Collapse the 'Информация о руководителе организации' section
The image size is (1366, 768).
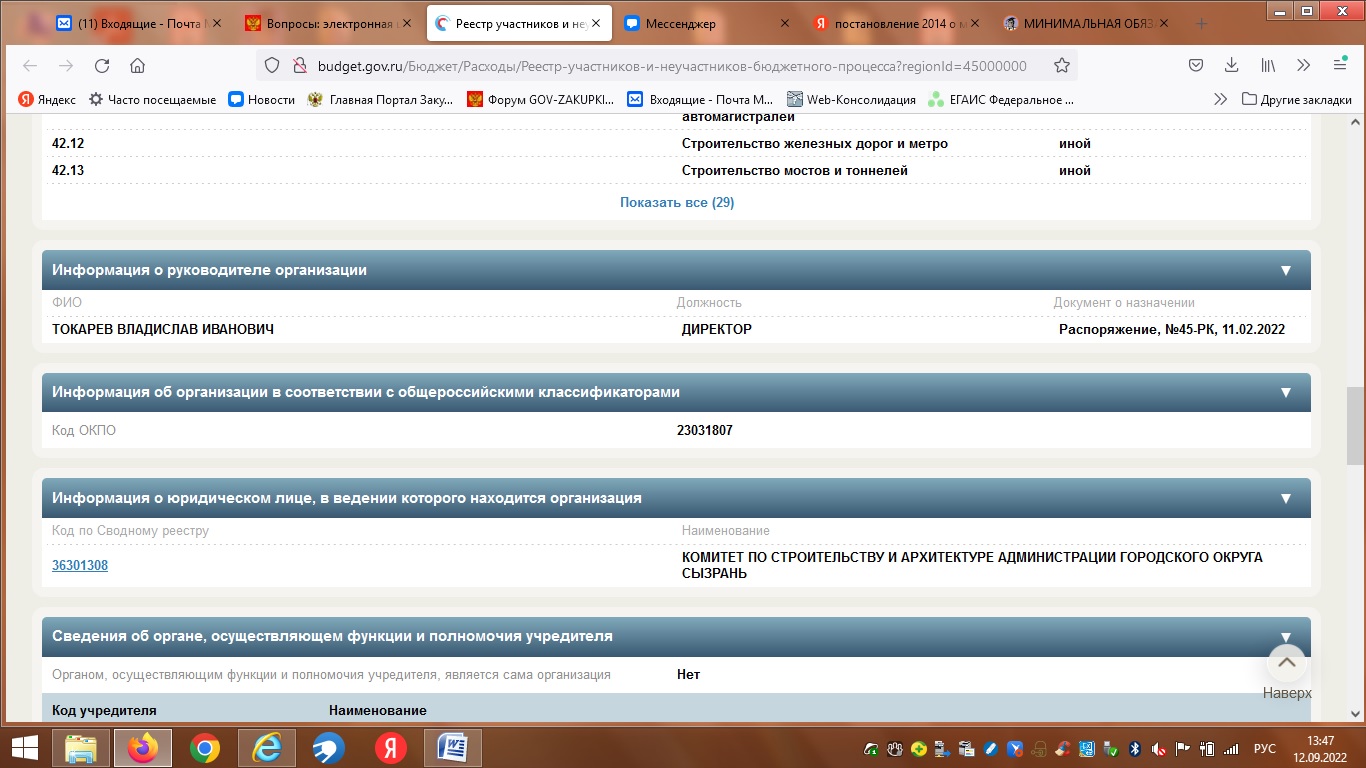1286,271
